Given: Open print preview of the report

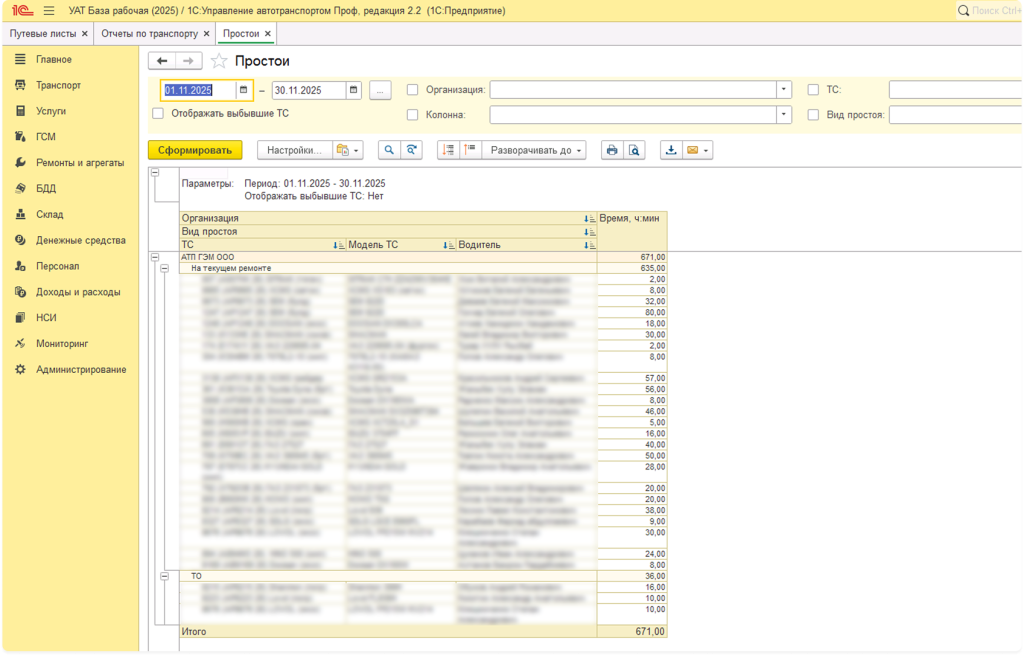Looking at the screenshot, I should coord(634,150).
